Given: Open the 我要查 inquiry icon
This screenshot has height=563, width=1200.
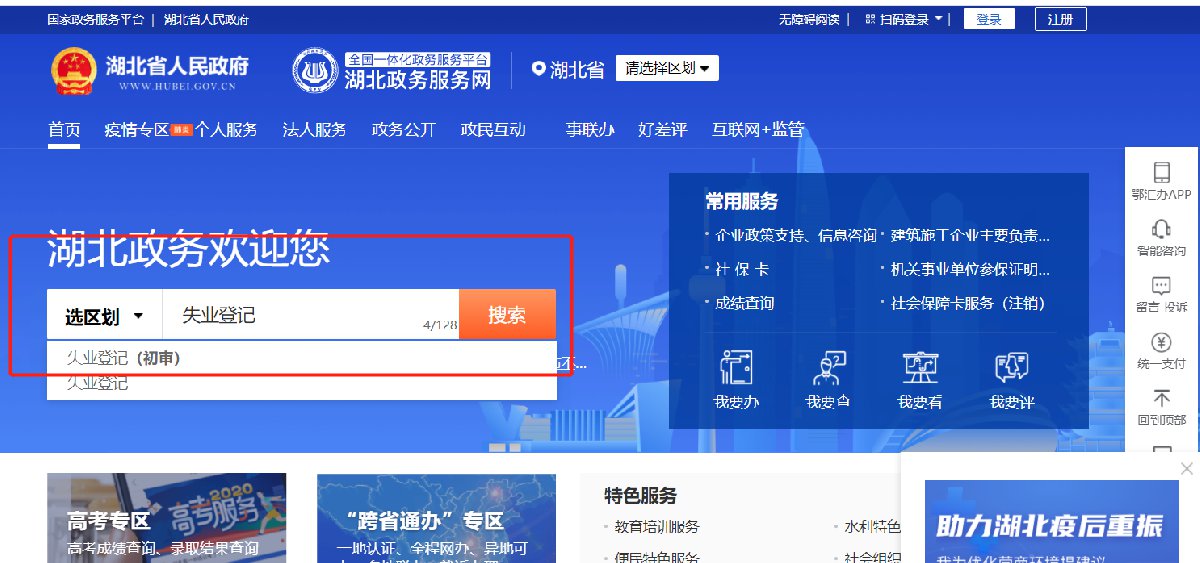Looking at the screenshot, I should click(828, 368).
